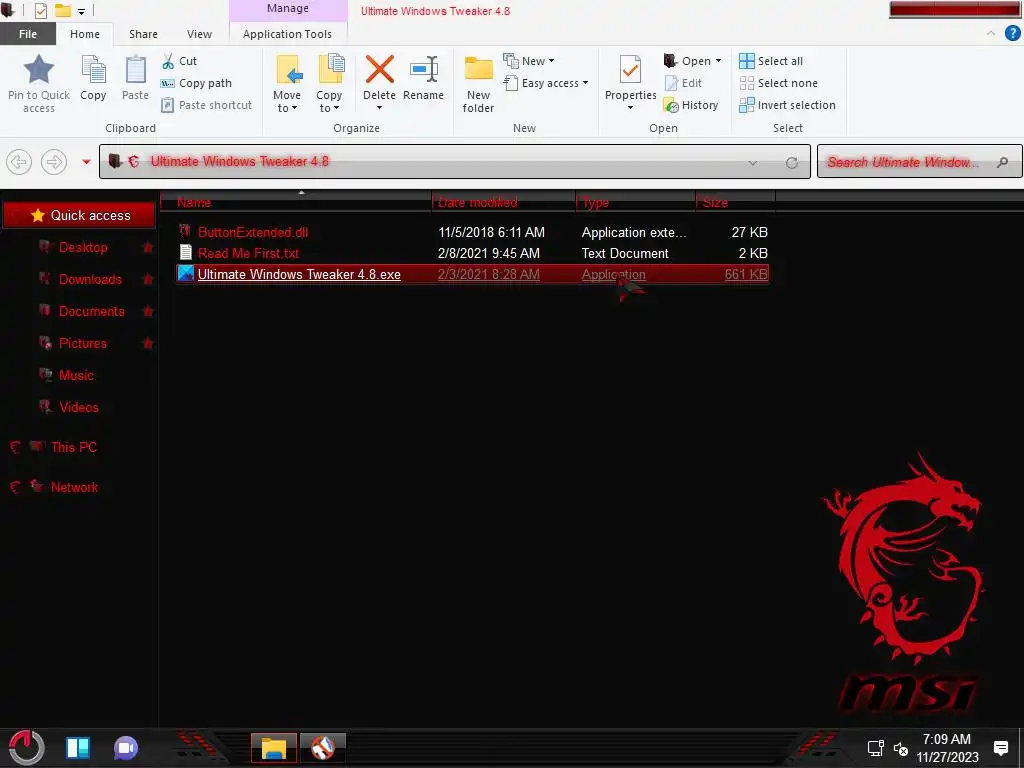Rename the selected file

pos(423,78)
